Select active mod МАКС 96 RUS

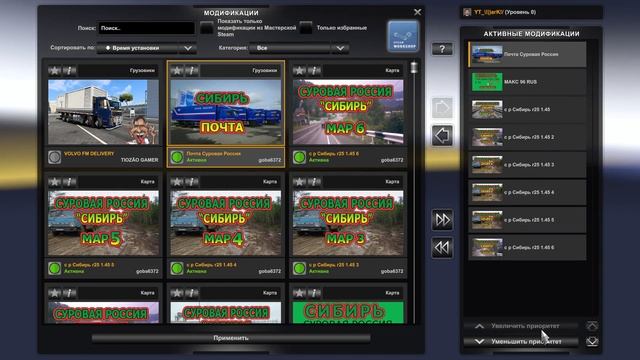tap(527, 82)
